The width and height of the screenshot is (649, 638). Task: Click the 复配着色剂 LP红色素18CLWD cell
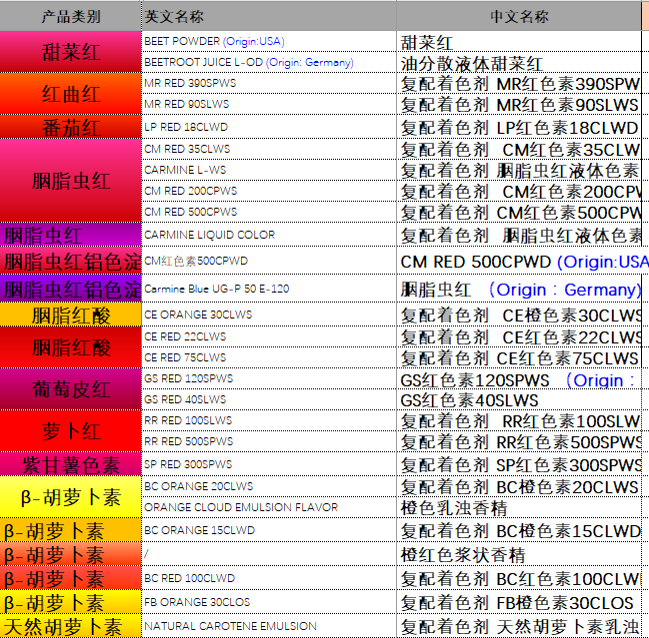tap(519, 127)
